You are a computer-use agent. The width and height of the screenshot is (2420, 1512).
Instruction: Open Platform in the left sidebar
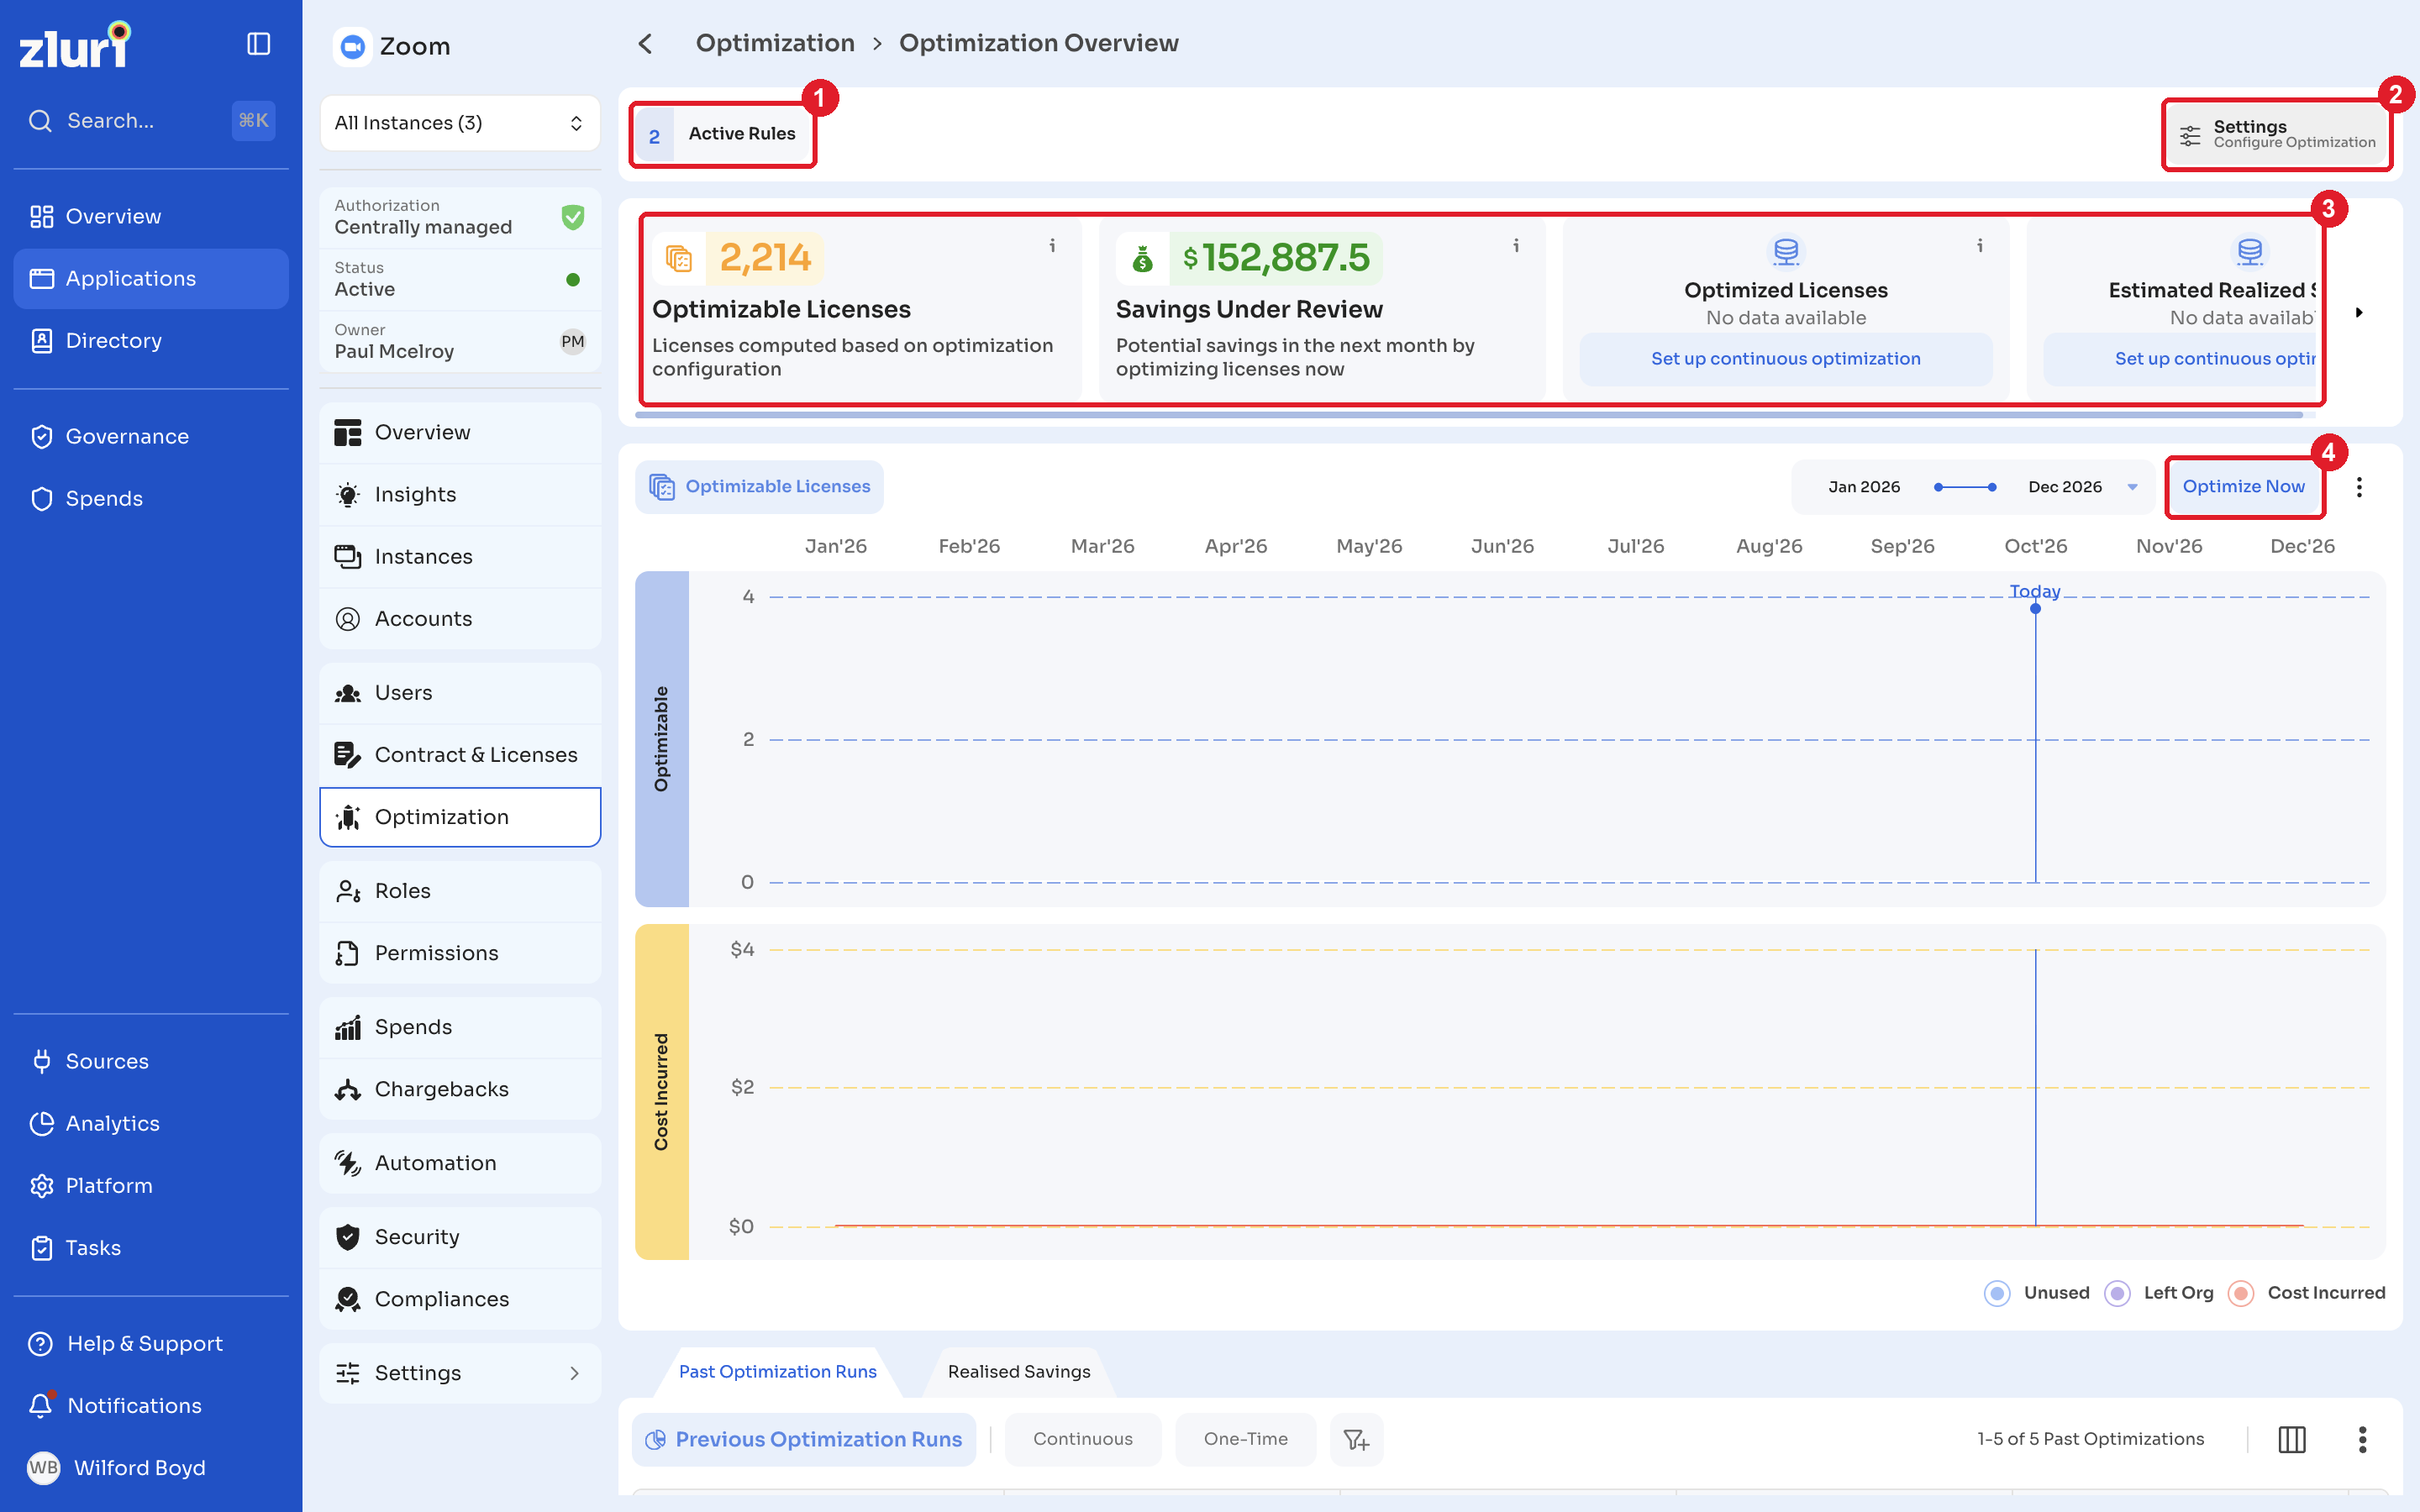pos(109,1185)
